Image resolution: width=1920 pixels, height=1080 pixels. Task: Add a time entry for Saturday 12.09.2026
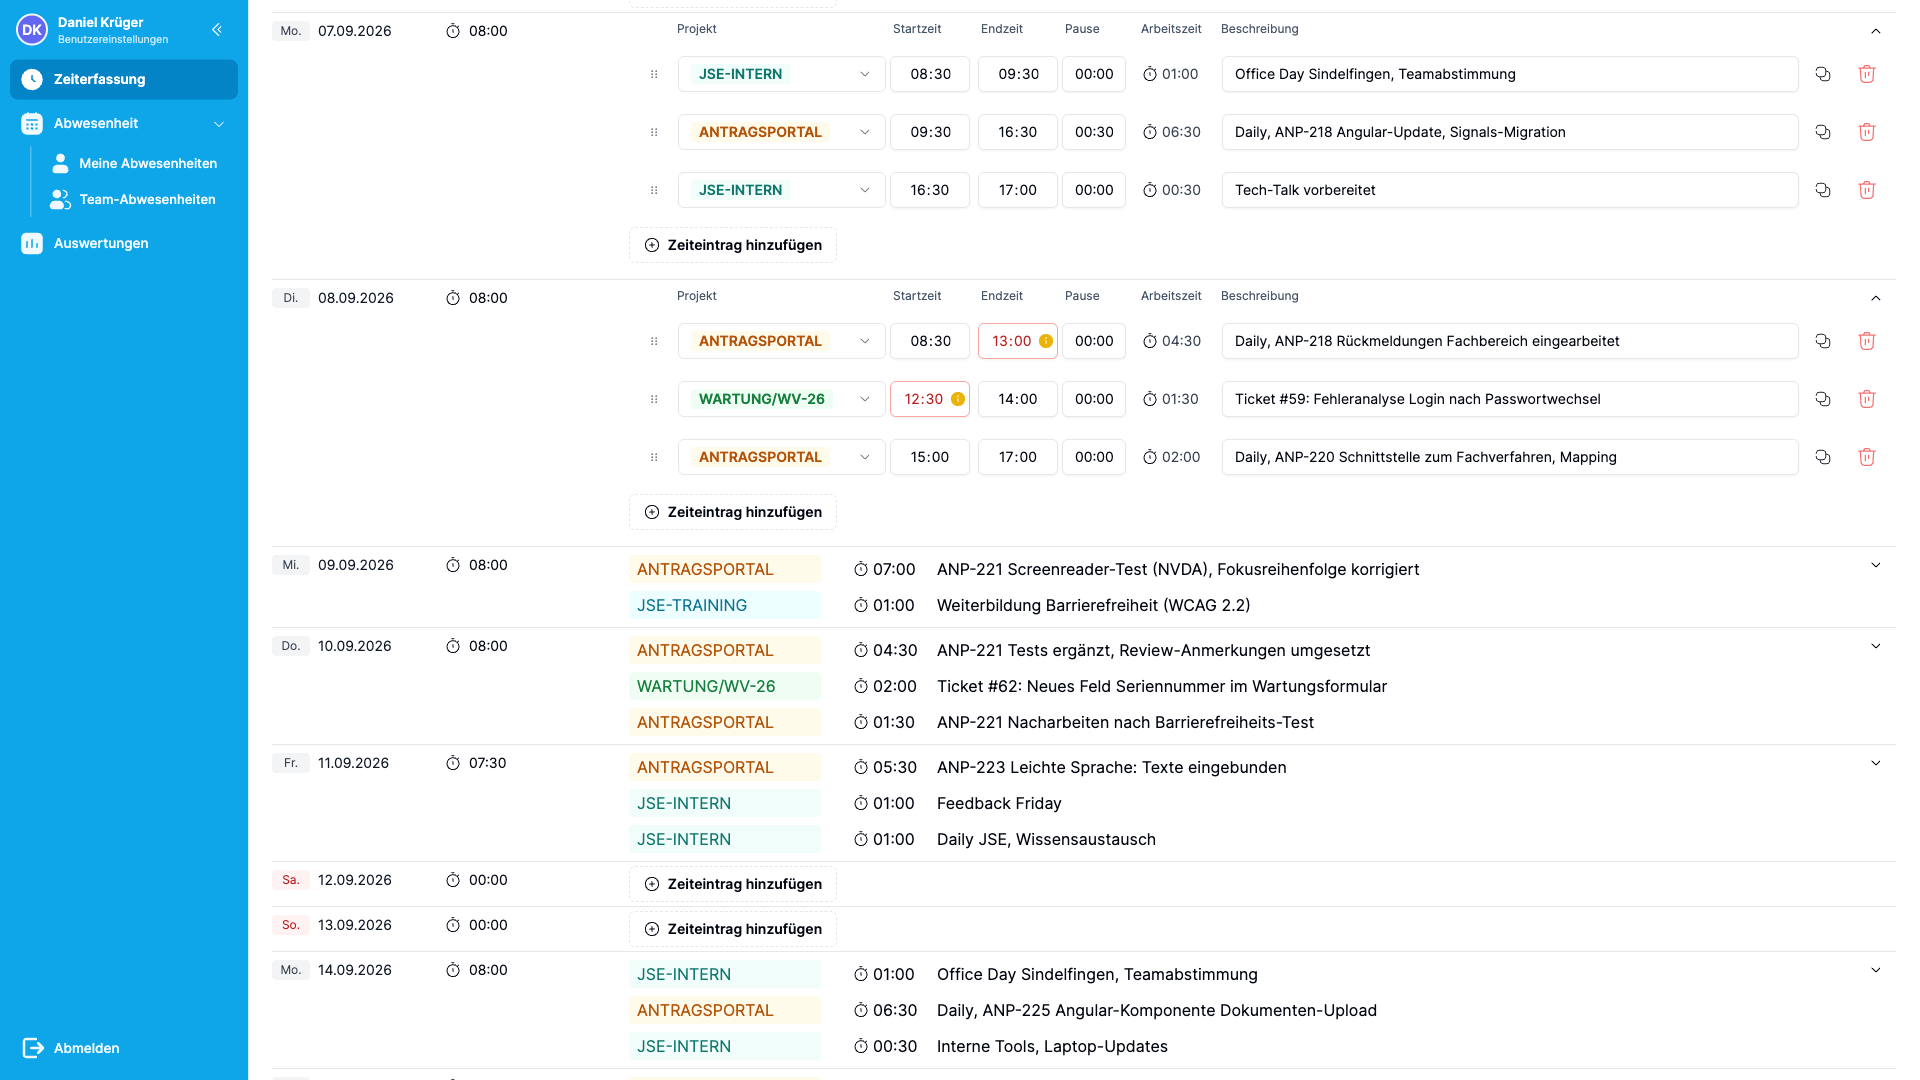733,884
